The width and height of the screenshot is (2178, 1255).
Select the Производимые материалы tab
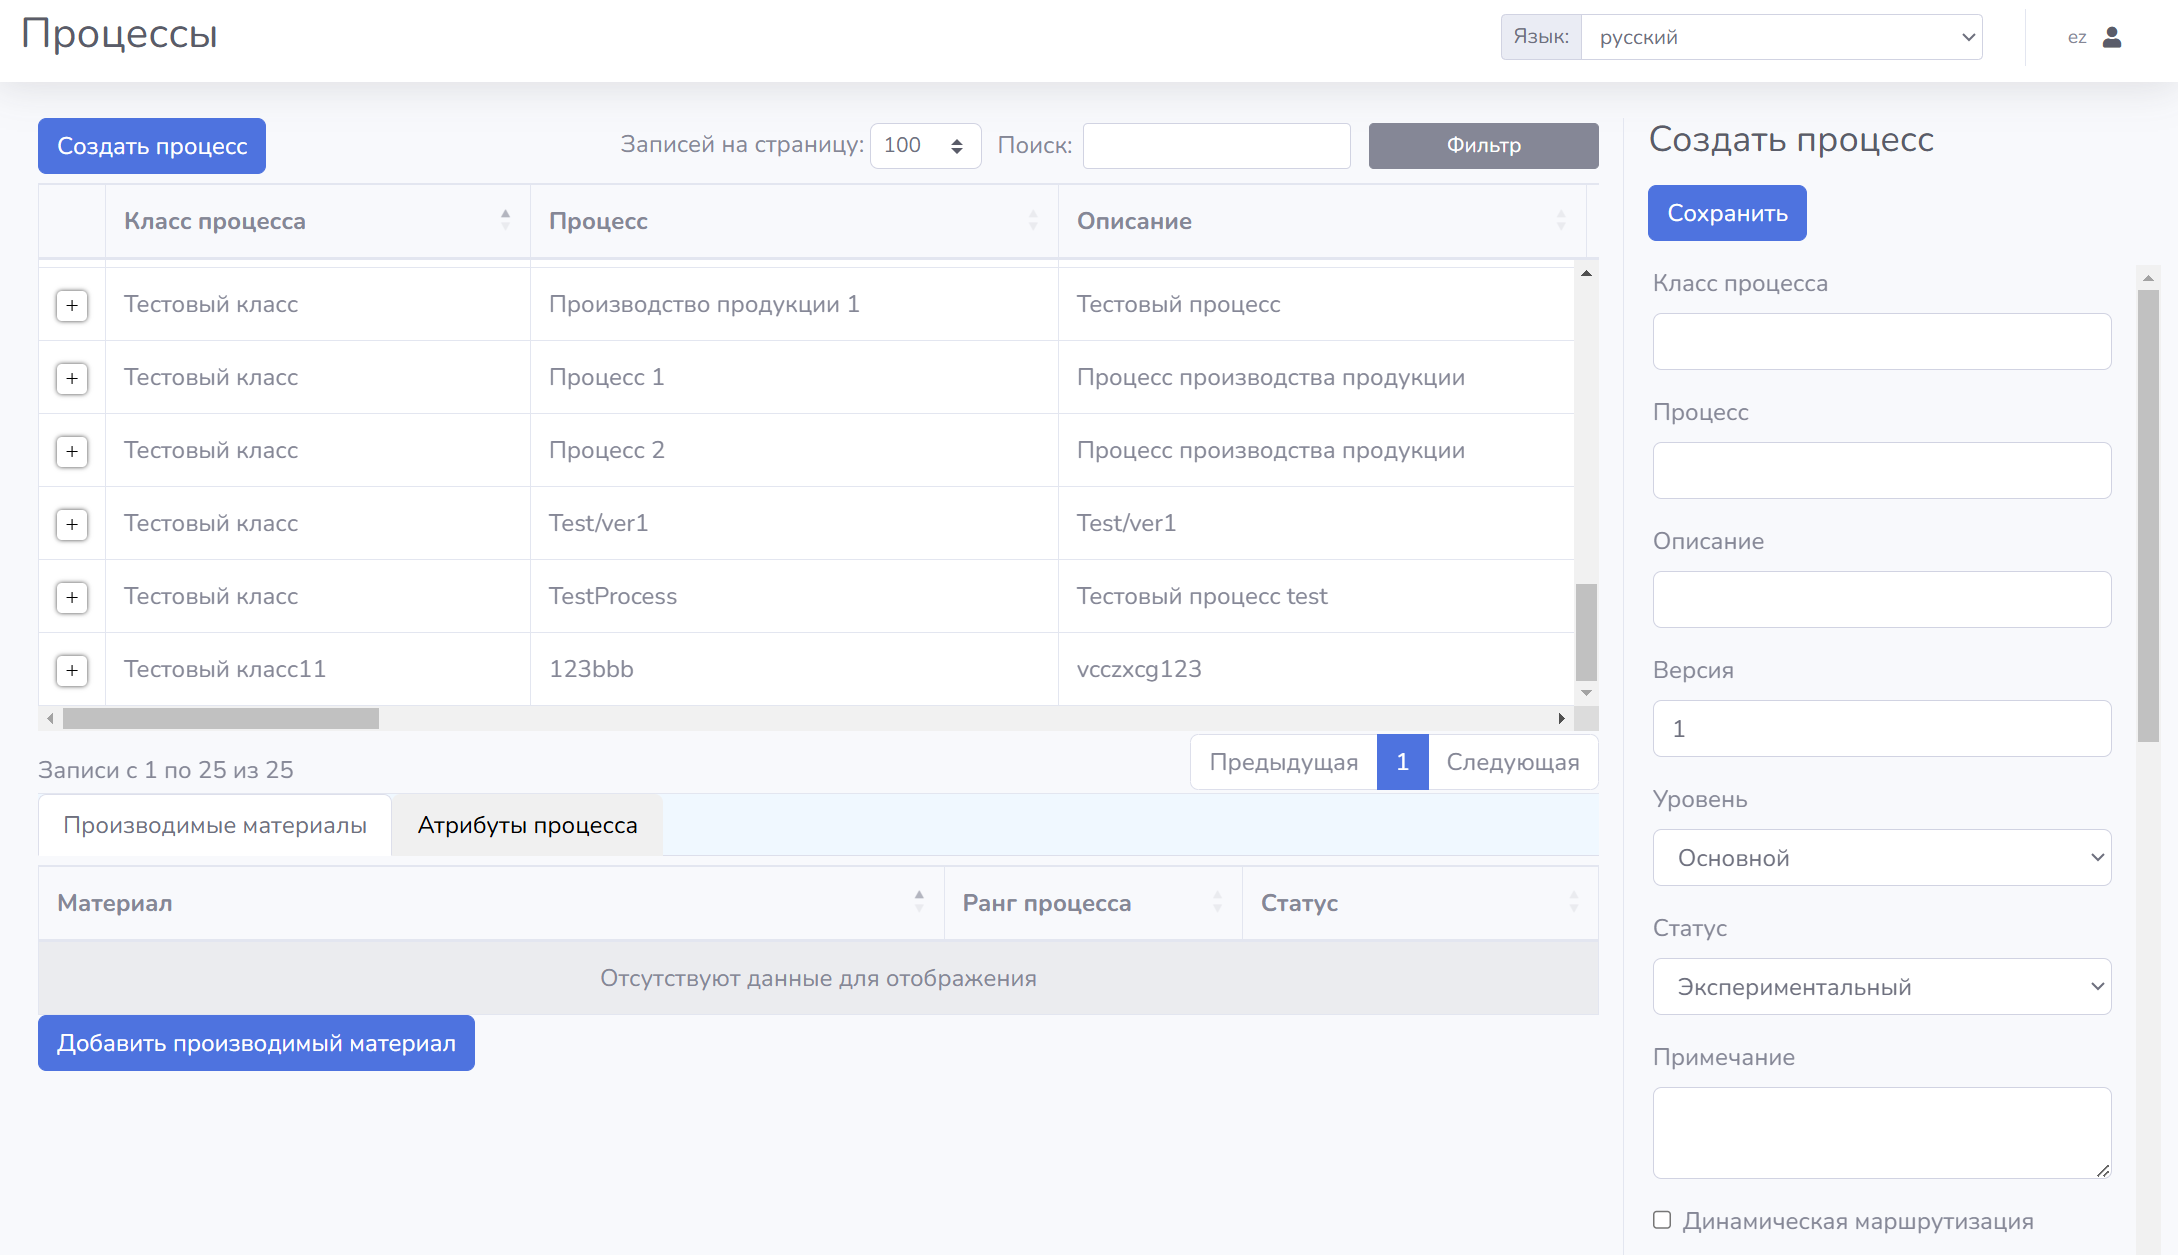click(x=215, y=826)
